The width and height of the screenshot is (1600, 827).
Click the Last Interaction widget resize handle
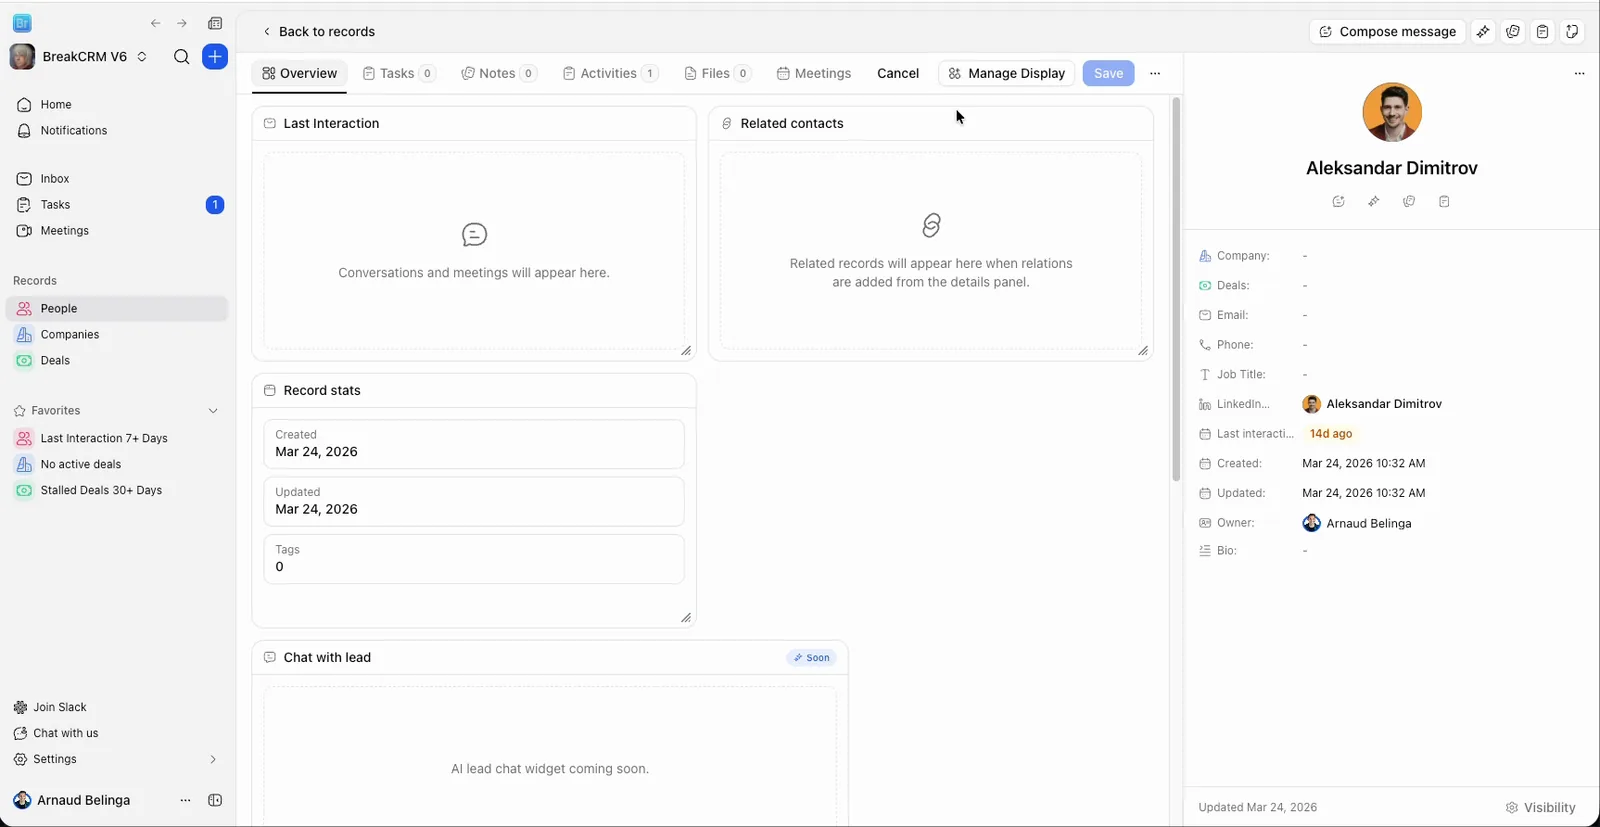[x=686, y=351]
